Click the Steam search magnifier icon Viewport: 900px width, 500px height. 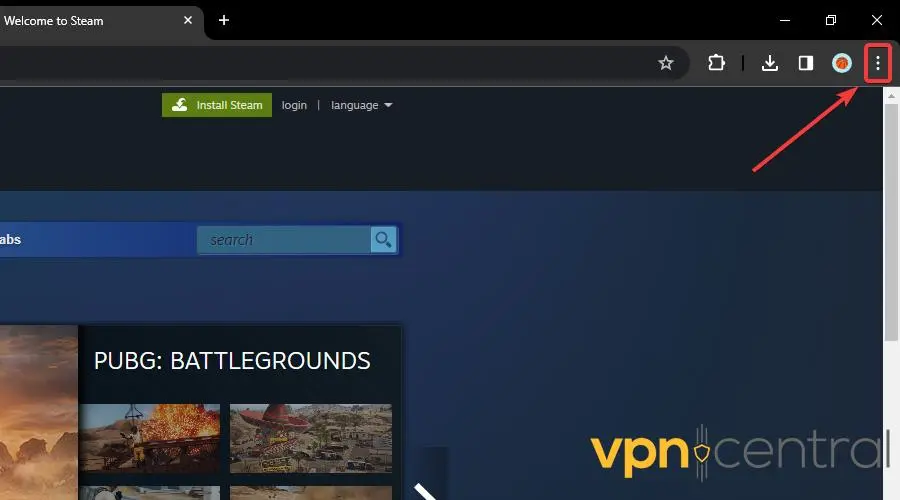point(383,240)
